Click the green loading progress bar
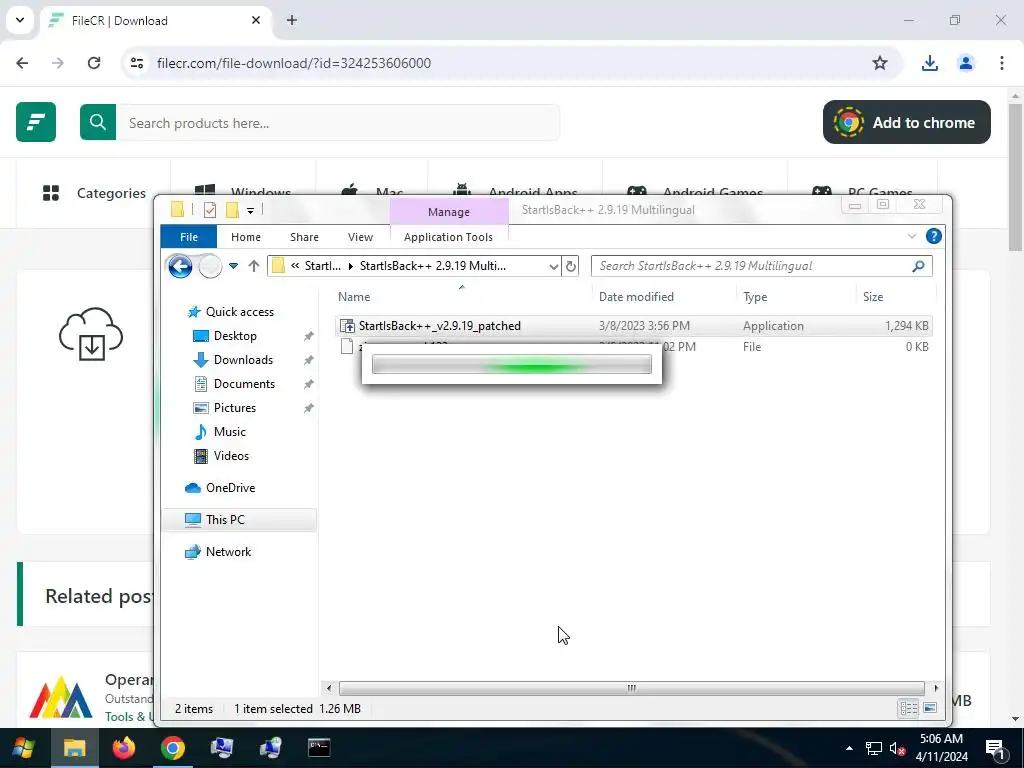1024x768 pixels. coord(511,364)
